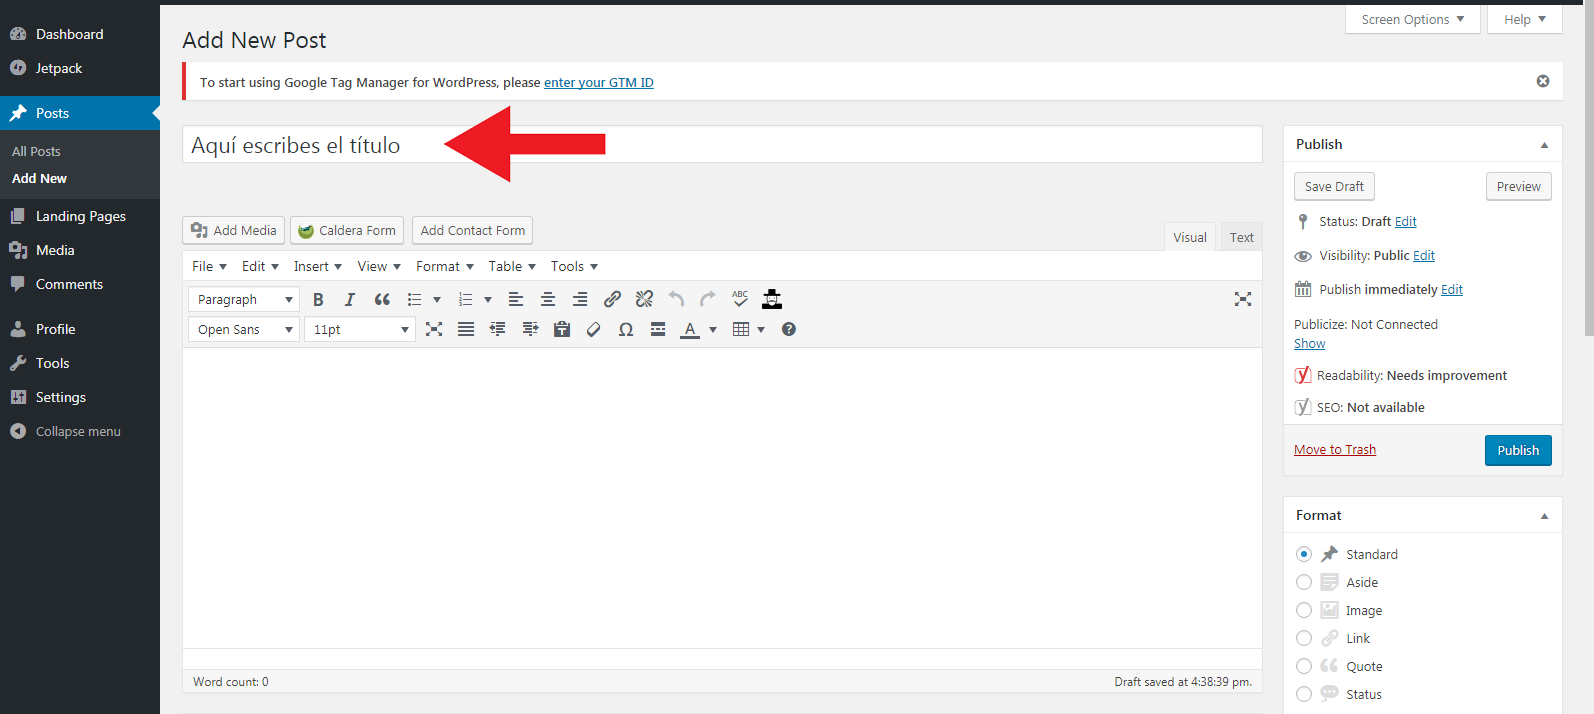Open the Open Sans font dropdown
Screen dimensions: 1594x714
[x=244, y=329]
